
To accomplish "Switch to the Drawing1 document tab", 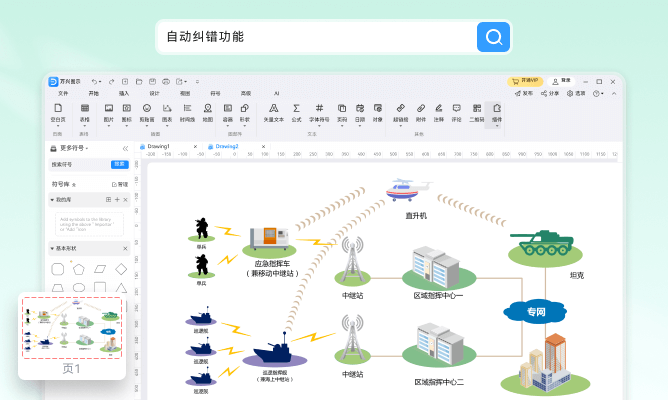I will click(160, 146).
